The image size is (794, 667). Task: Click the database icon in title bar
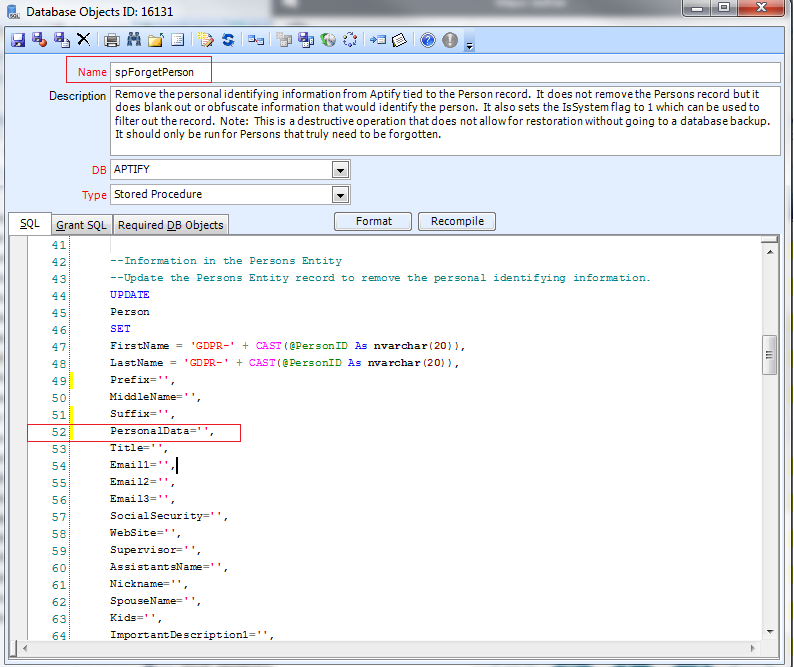click(x=14, y=11)
